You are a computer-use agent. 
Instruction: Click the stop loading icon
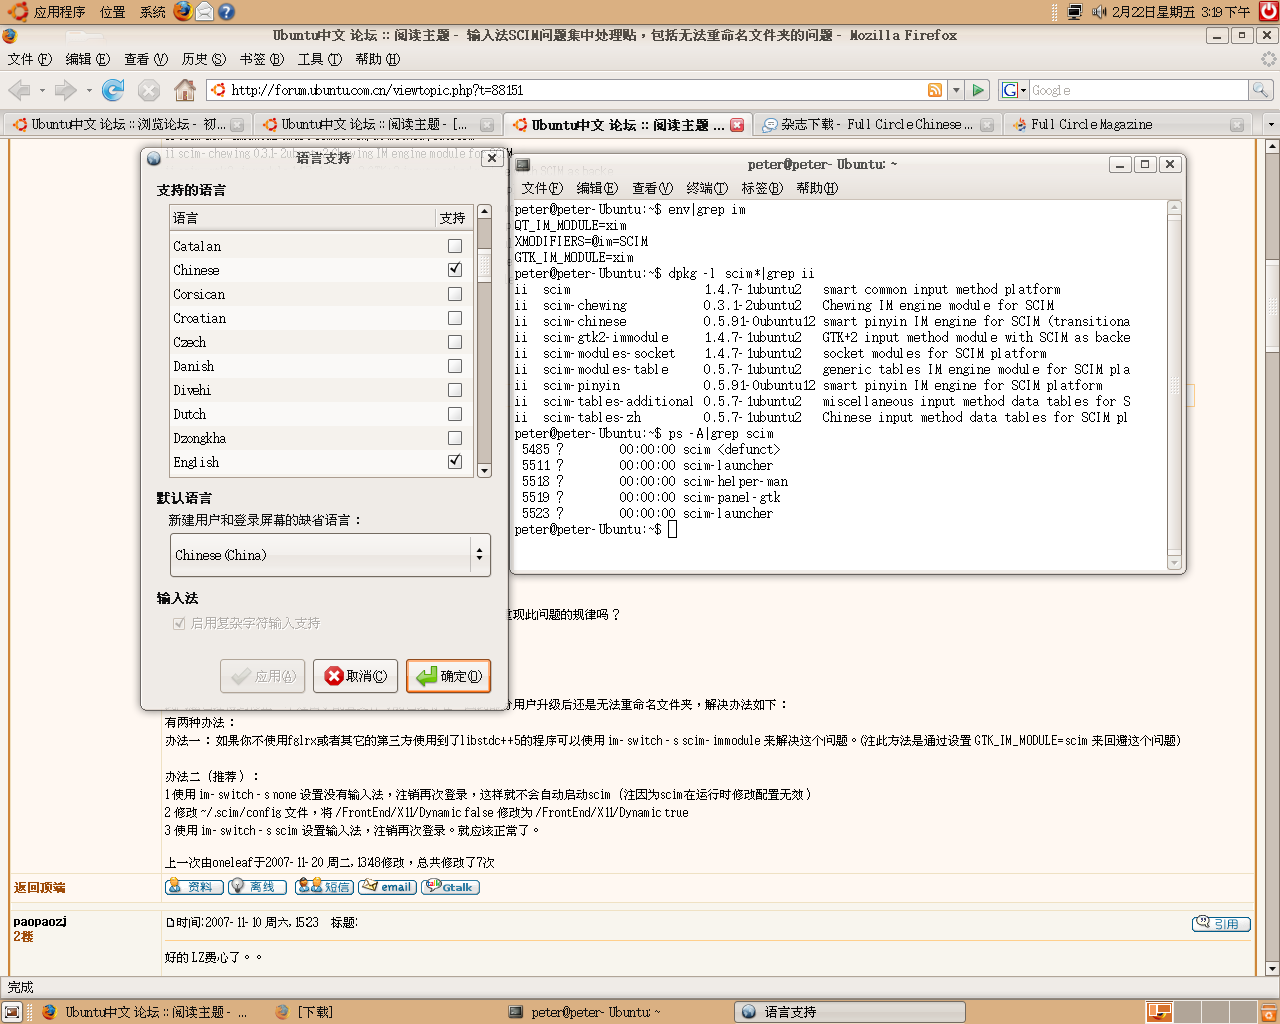pyautogui.click(x=149, y=90)
